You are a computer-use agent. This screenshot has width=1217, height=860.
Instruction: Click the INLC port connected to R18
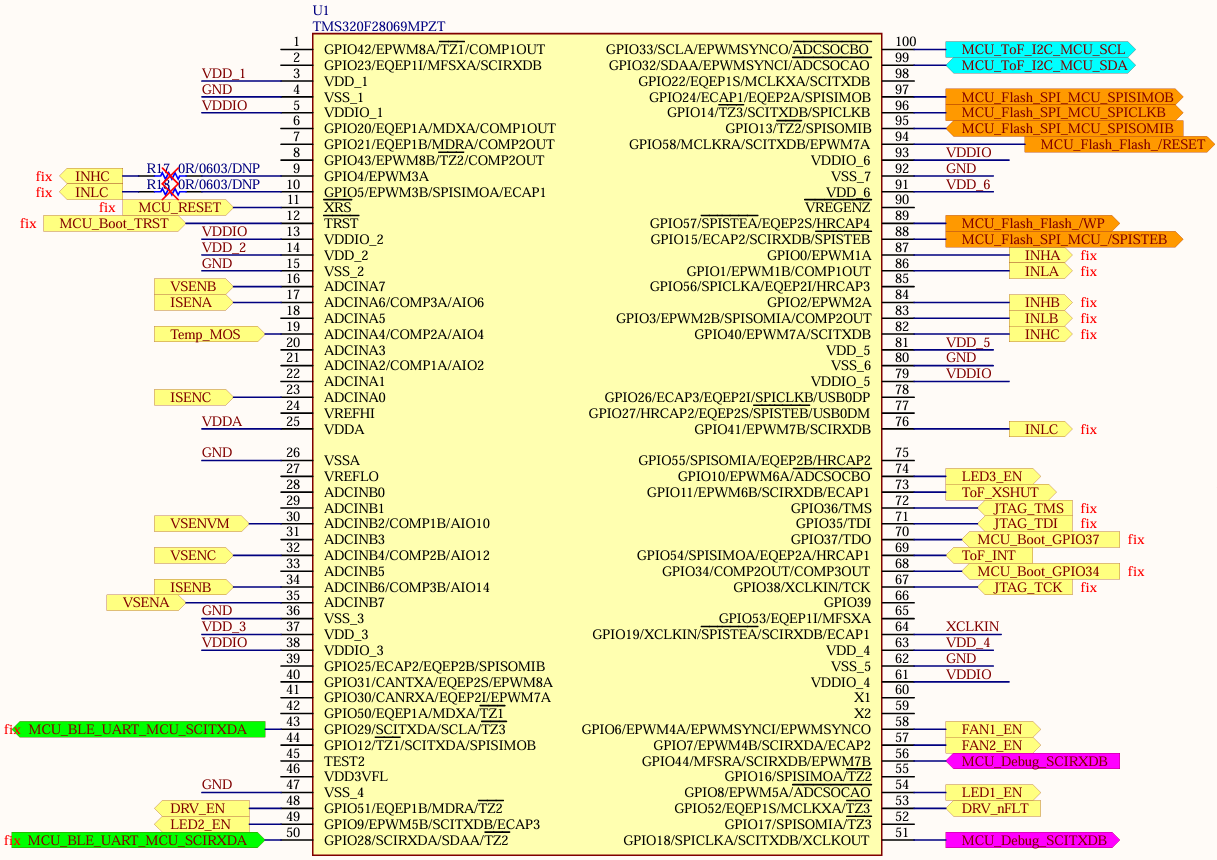(x=91, y=192)
